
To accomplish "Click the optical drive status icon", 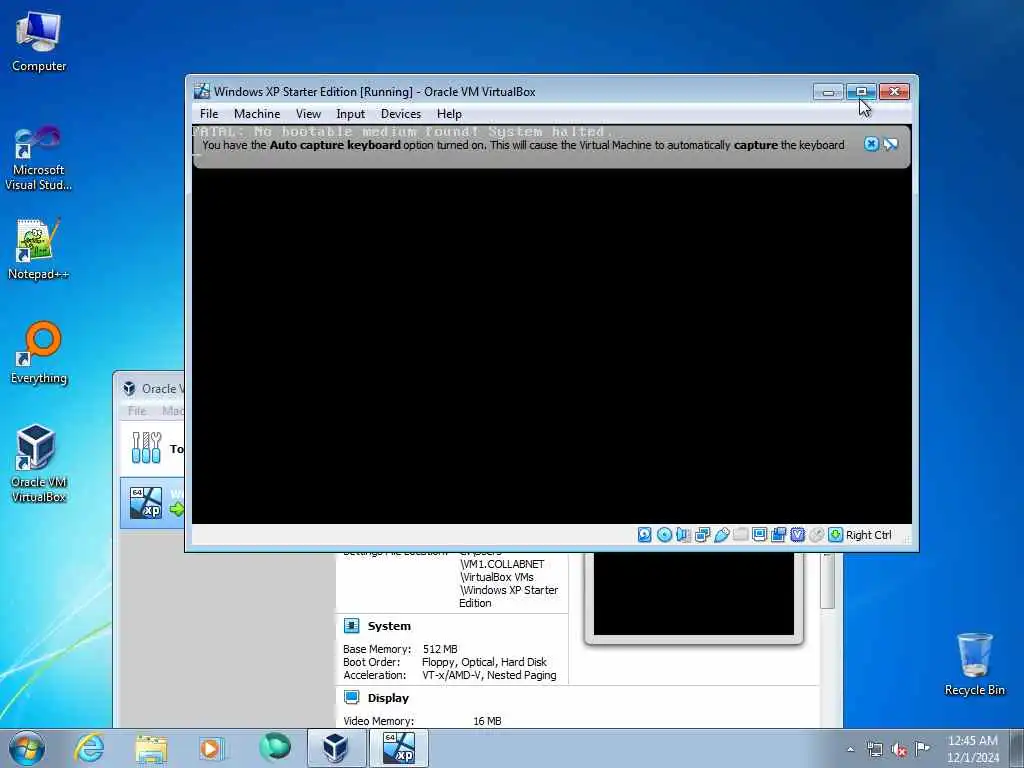I will (664, 535).
